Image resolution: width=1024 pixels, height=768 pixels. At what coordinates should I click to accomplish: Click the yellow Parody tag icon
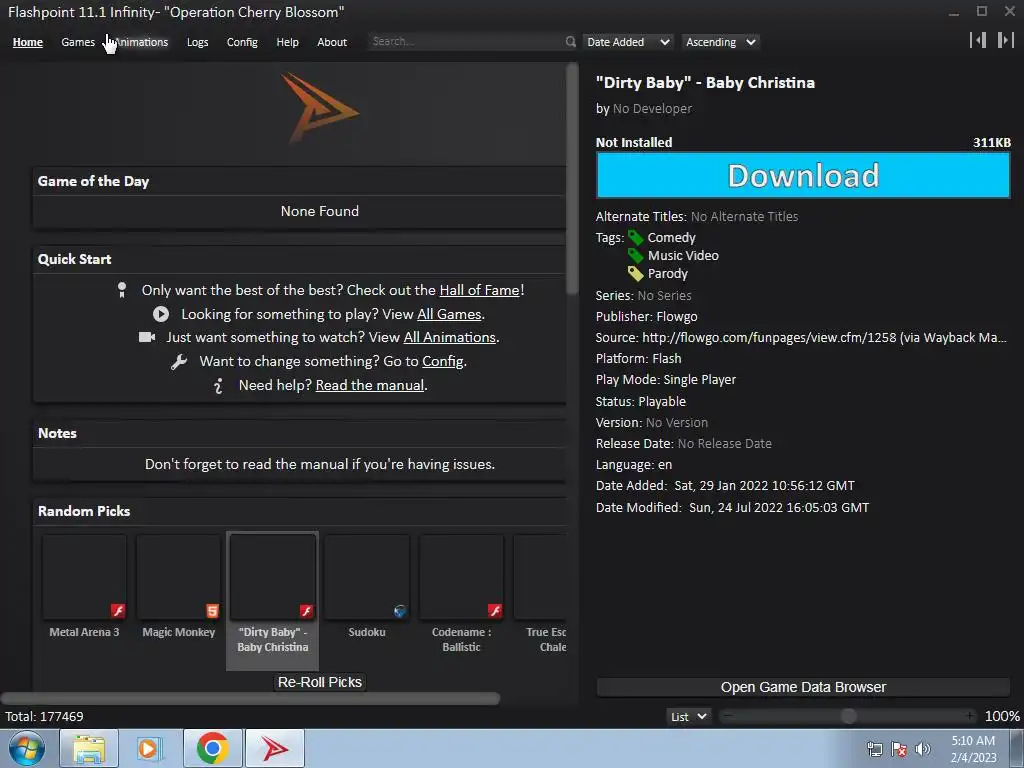tap(635, 274)
